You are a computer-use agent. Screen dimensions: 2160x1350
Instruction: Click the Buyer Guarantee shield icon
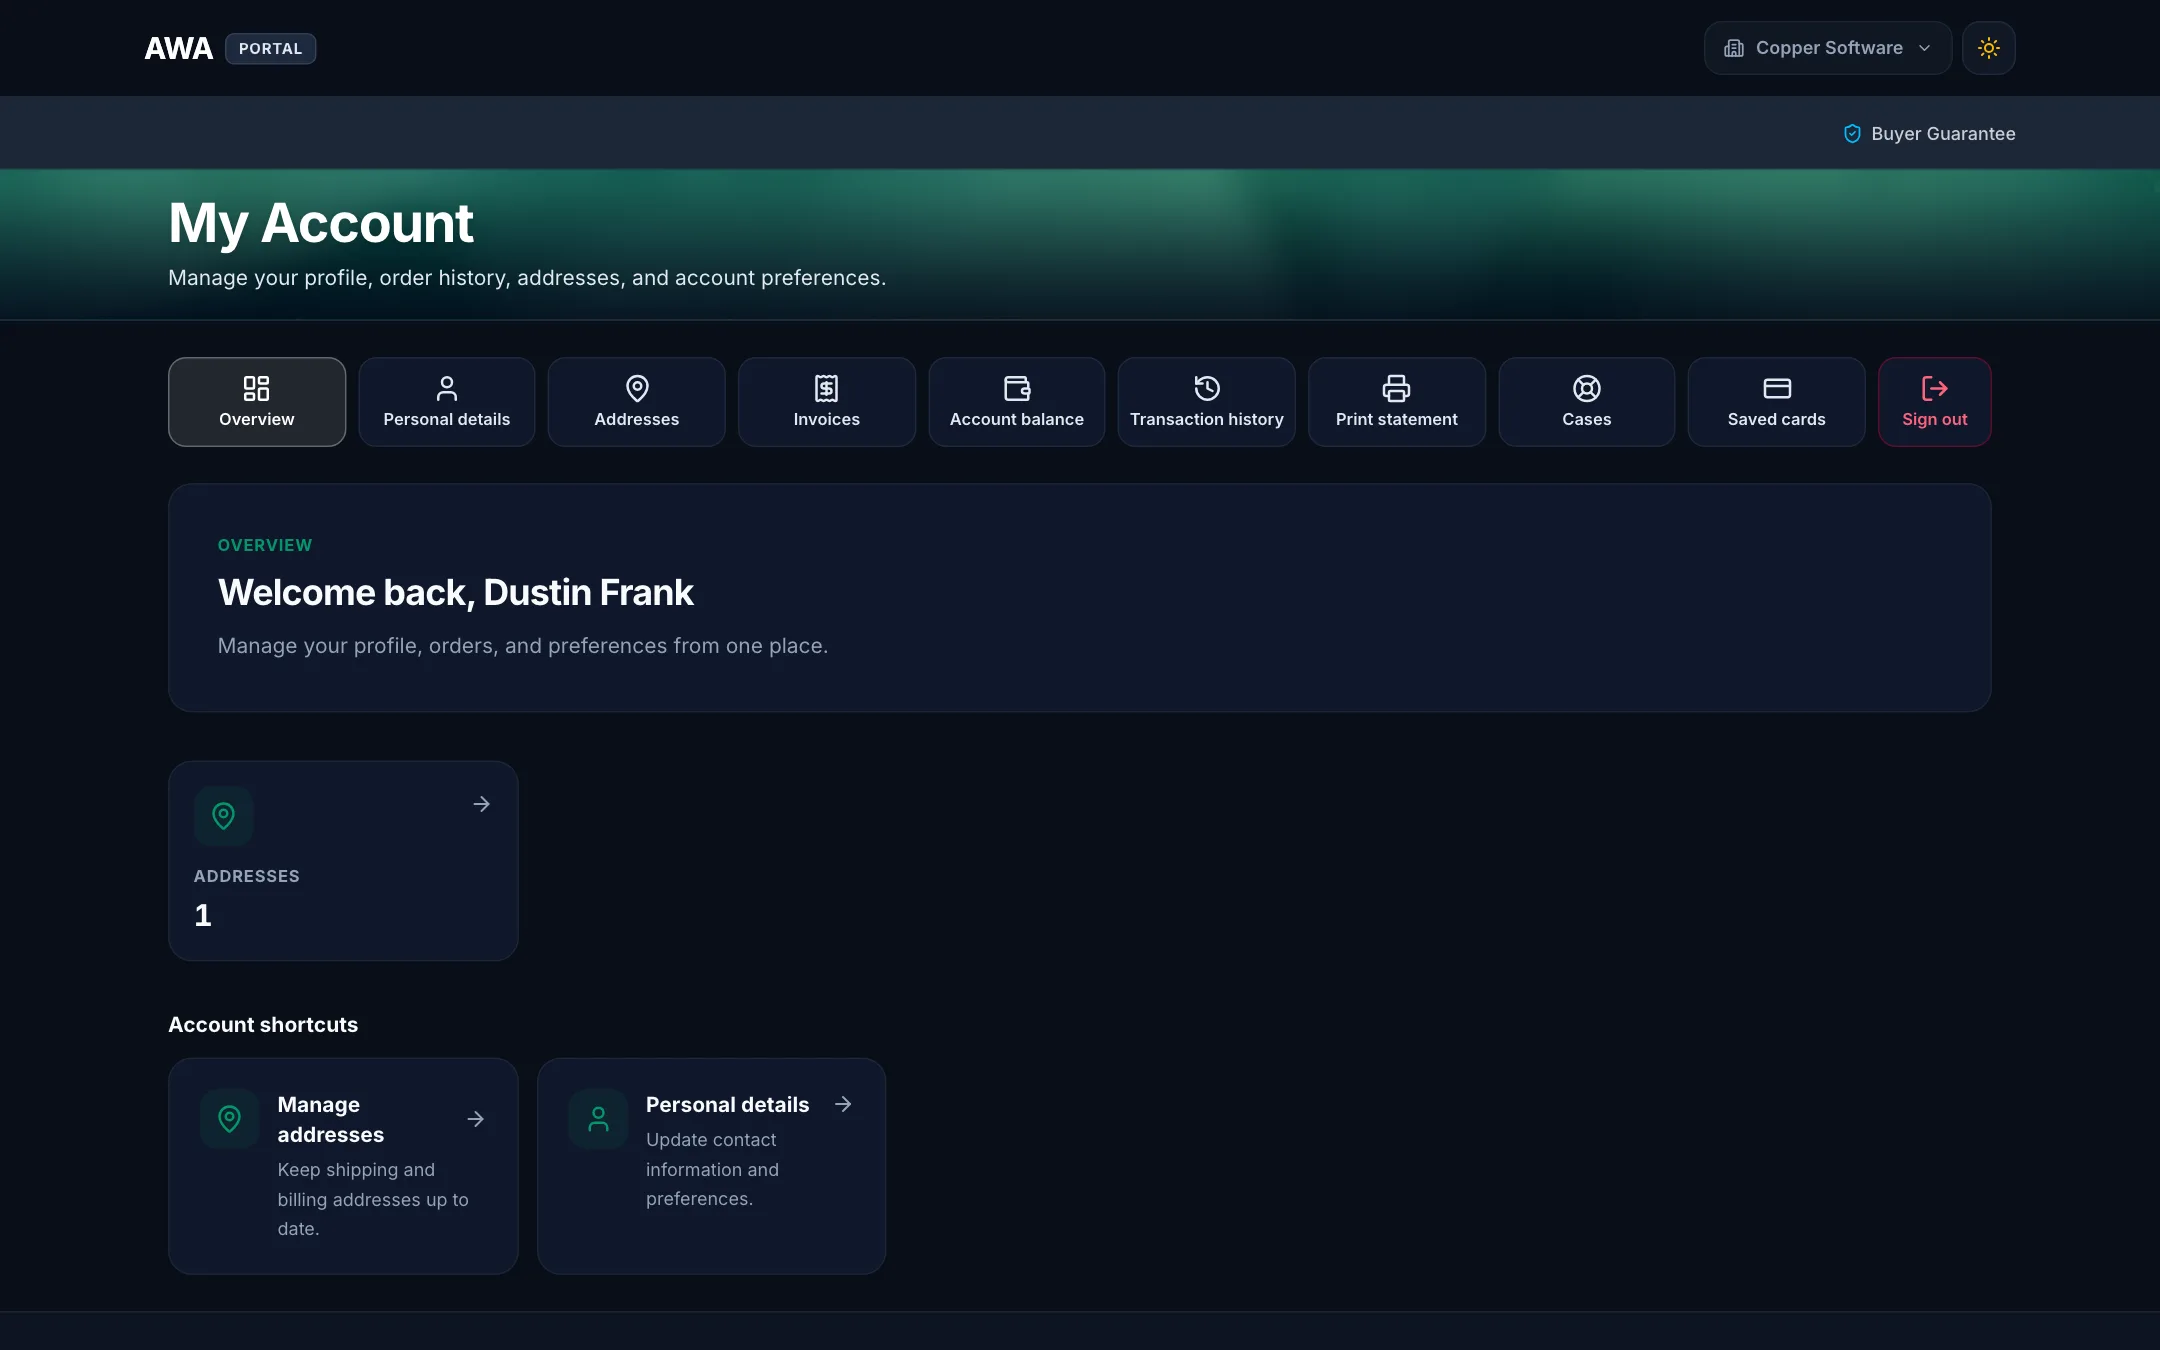pyautogui.click(x=1853, y=133)
